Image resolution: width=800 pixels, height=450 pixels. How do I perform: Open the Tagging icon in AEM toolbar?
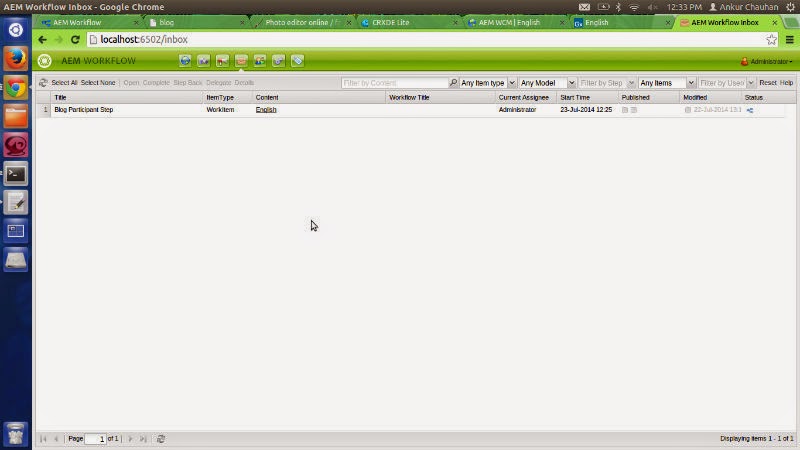297,61
